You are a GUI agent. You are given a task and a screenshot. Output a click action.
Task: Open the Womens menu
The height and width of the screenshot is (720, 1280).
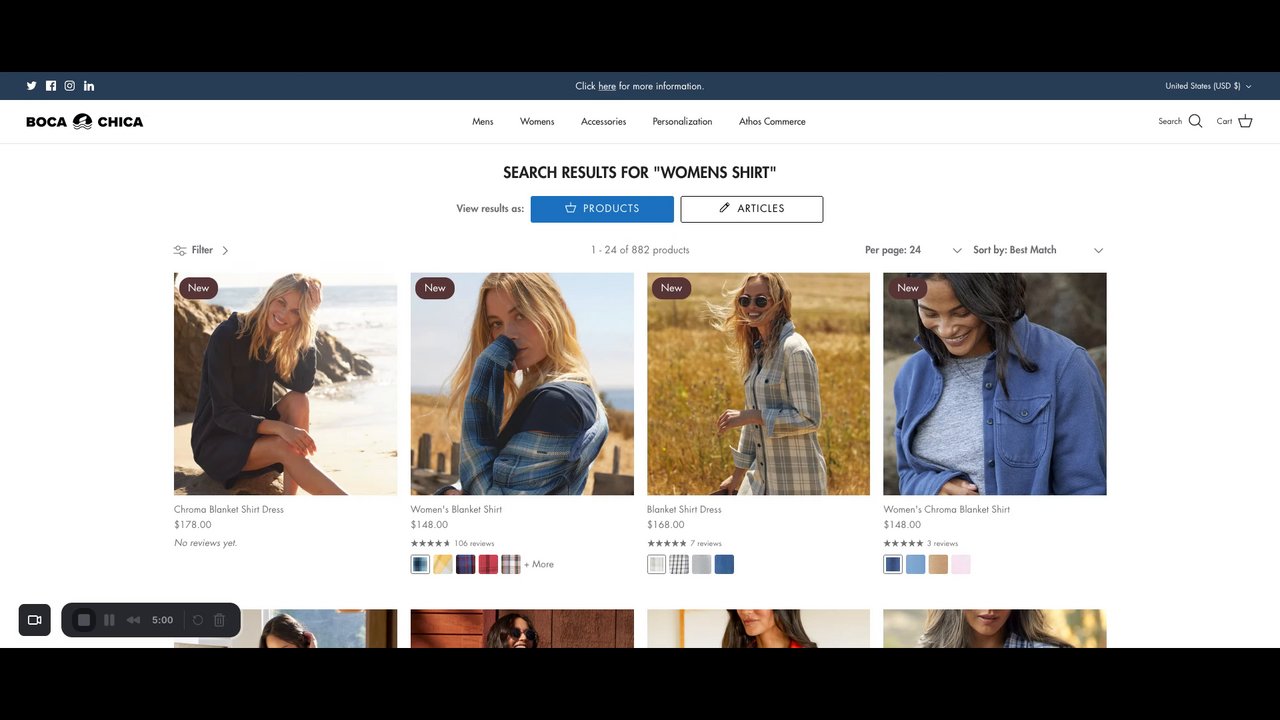pyautogui.click(x=537, y=121)
